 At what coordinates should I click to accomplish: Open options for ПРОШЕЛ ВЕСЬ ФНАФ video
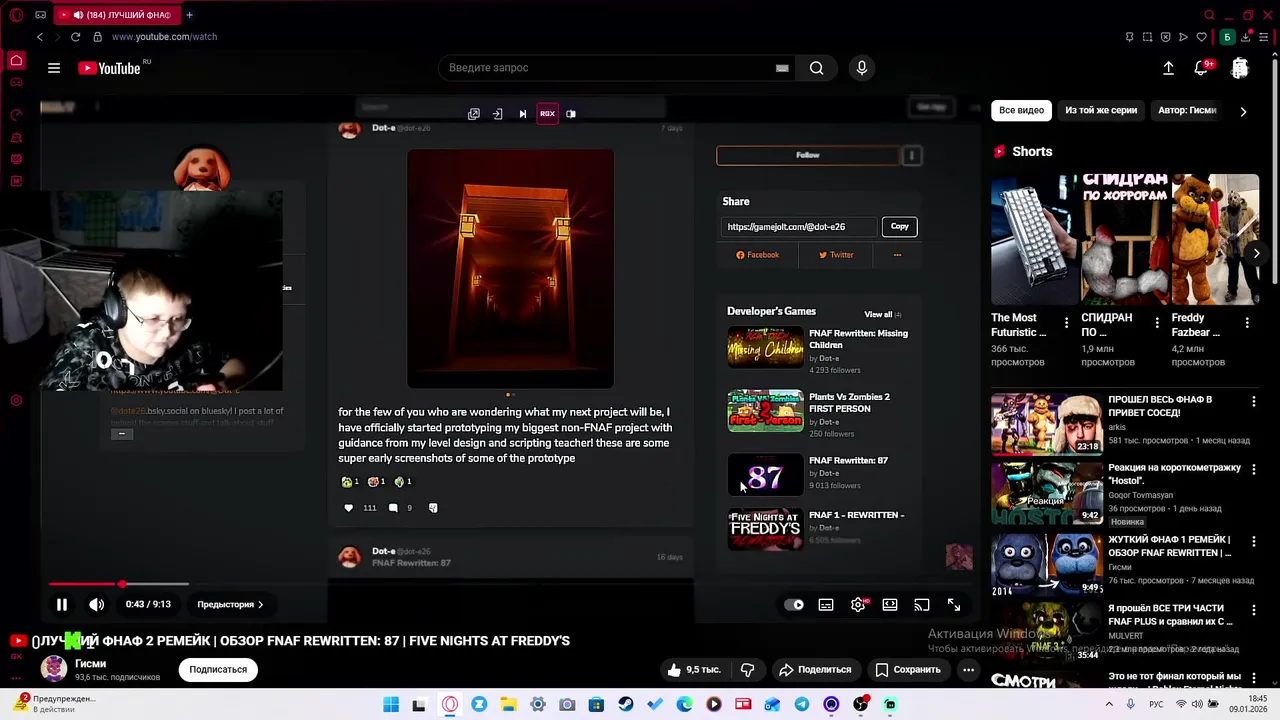(x=1254, y=401)
